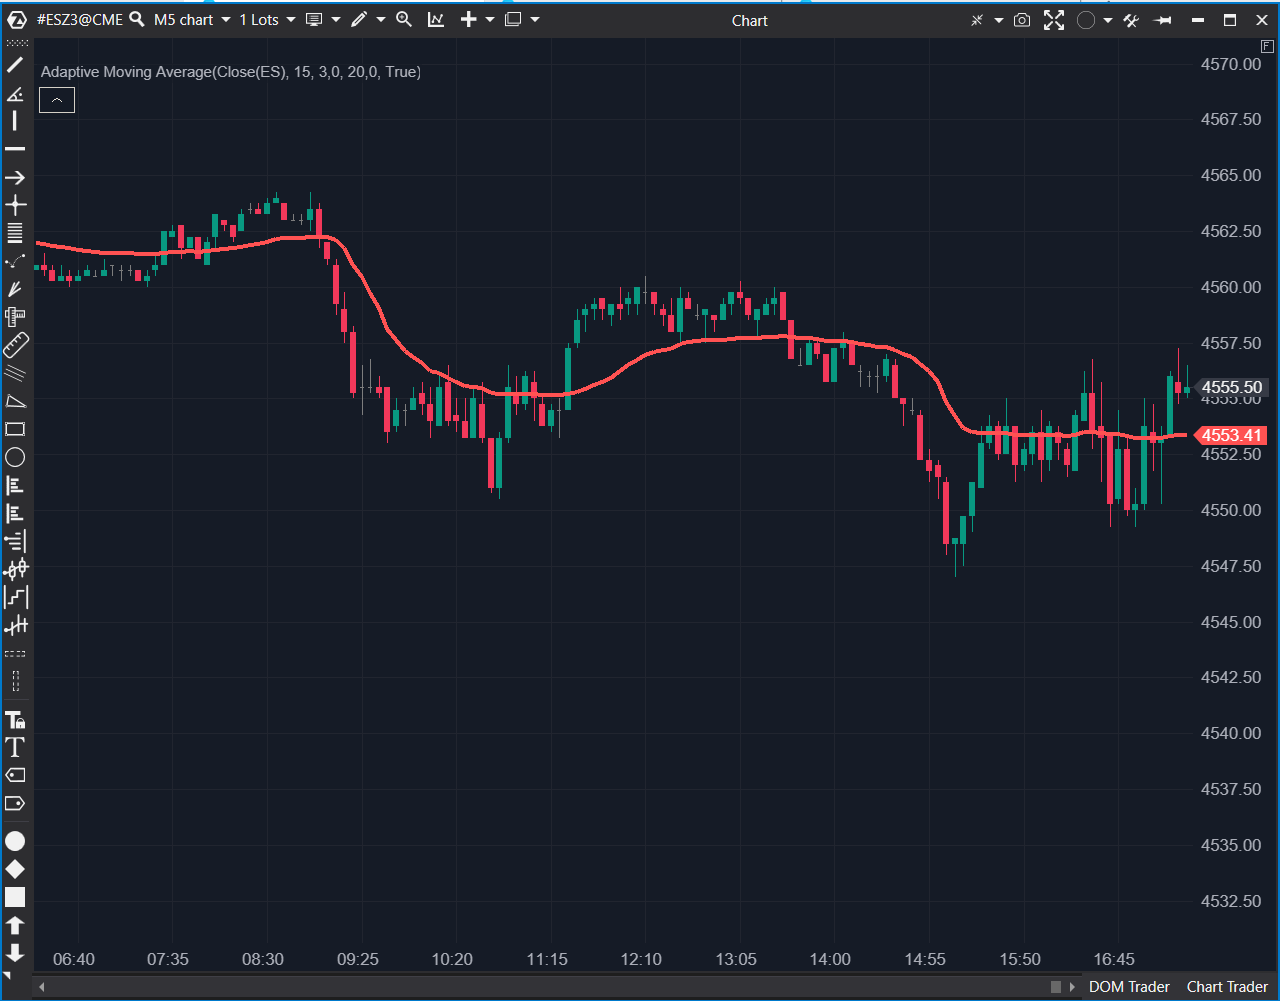Open chart settings wrench and hammer icon
The width and height of the screenshot is (1280, 1001).
(1131, 20)
